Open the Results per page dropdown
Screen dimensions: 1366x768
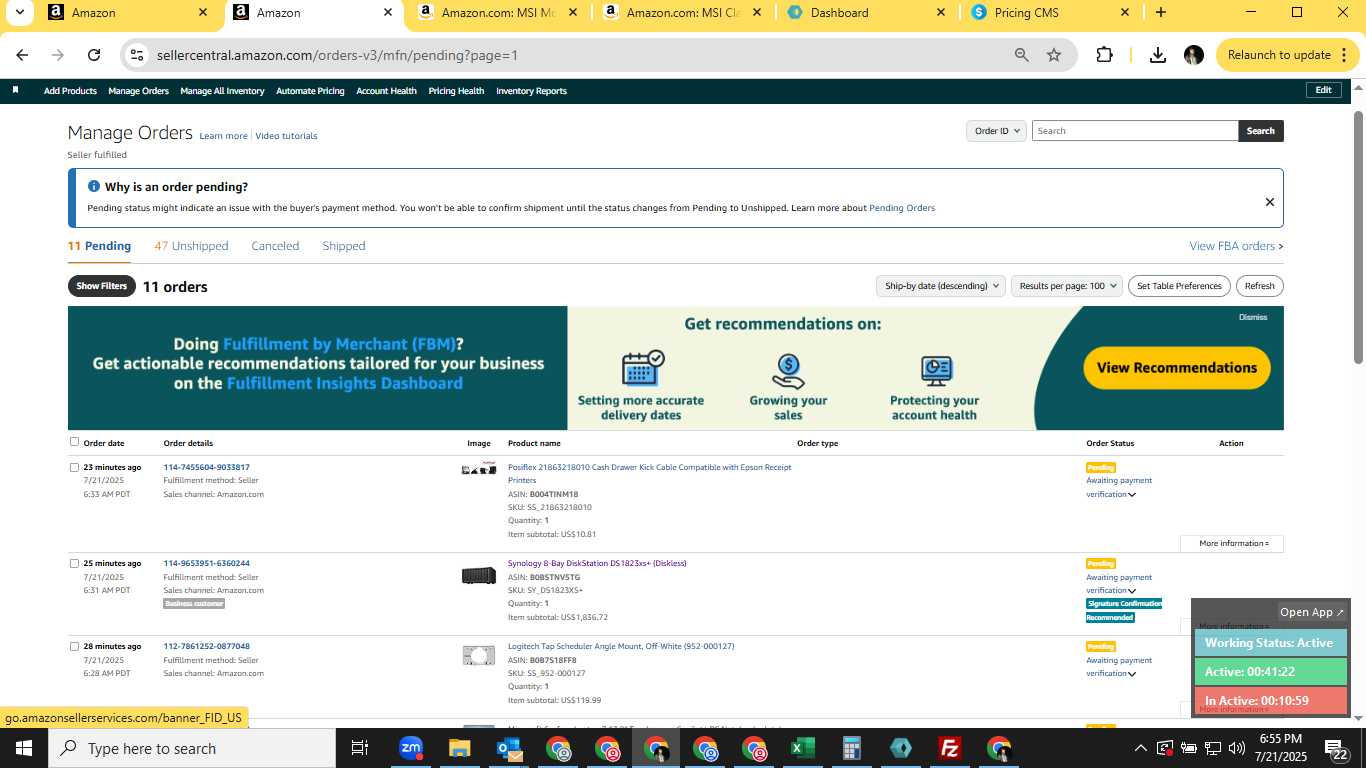[1067, 286]
